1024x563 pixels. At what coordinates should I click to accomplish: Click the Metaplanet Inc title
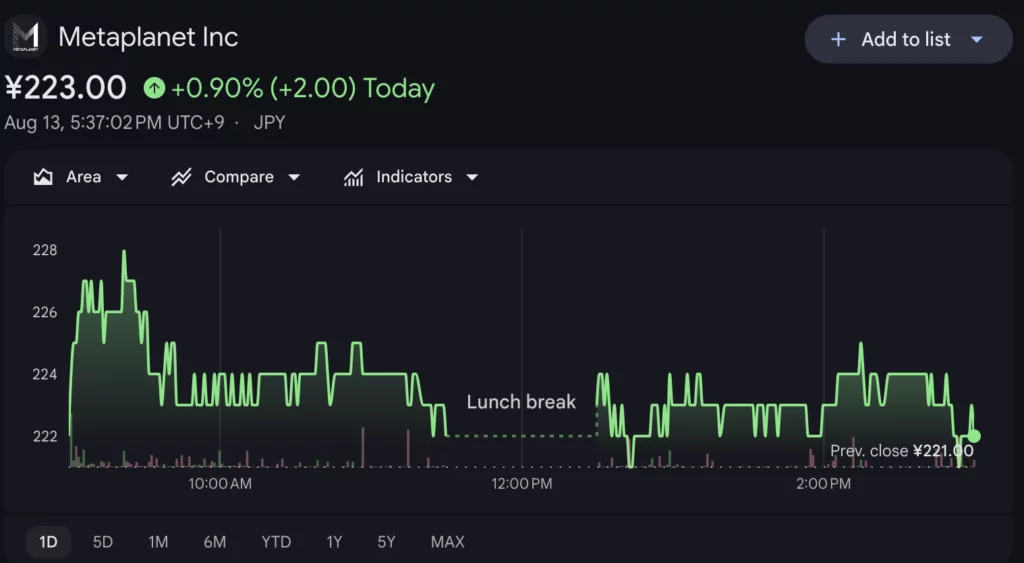coord(148,37)
